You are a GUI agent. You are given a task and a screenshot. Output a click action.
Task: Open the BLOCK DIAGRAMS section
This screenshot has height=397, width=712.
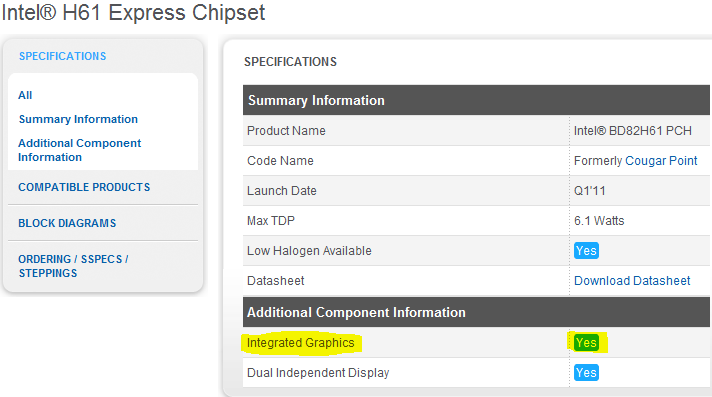(67, 223)
